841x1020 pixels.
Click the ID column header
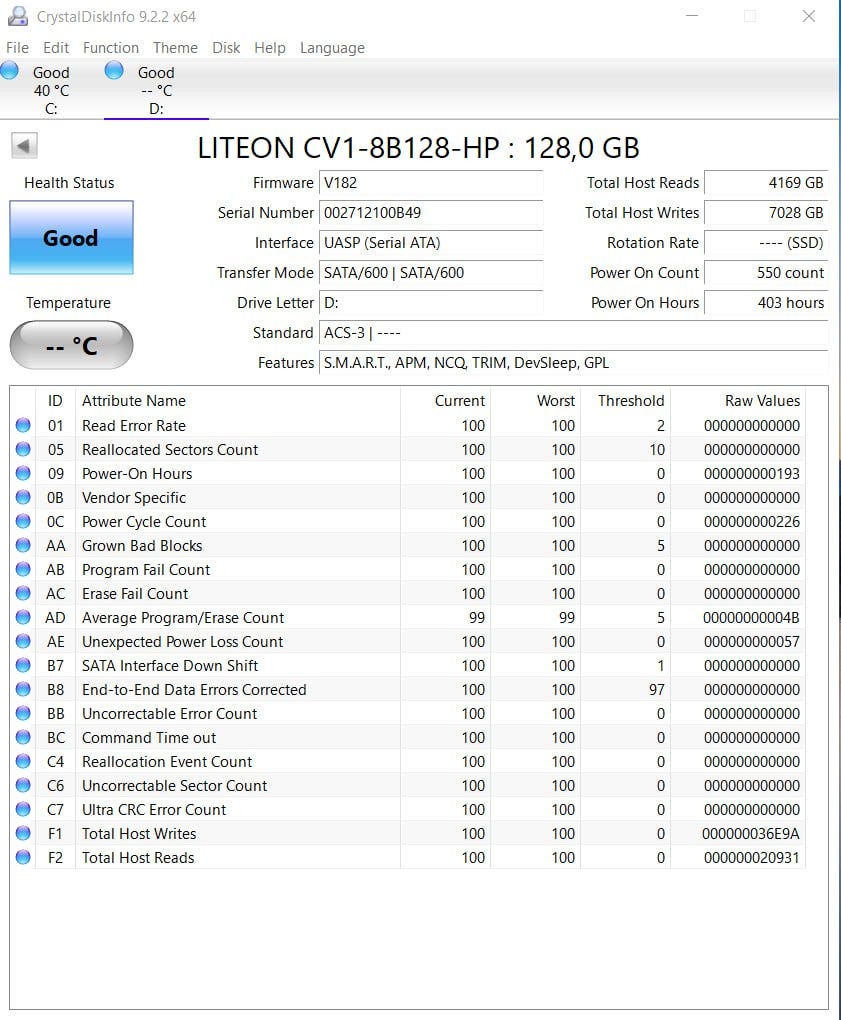click(x=55, y=401)
